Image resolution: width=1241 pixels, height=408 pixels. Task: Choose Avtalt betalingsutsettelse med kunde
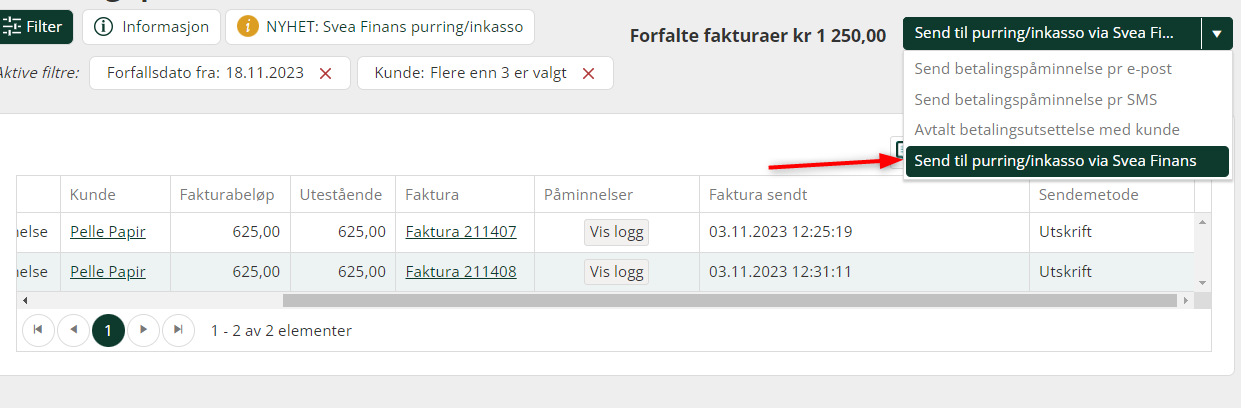[1047, 130]
